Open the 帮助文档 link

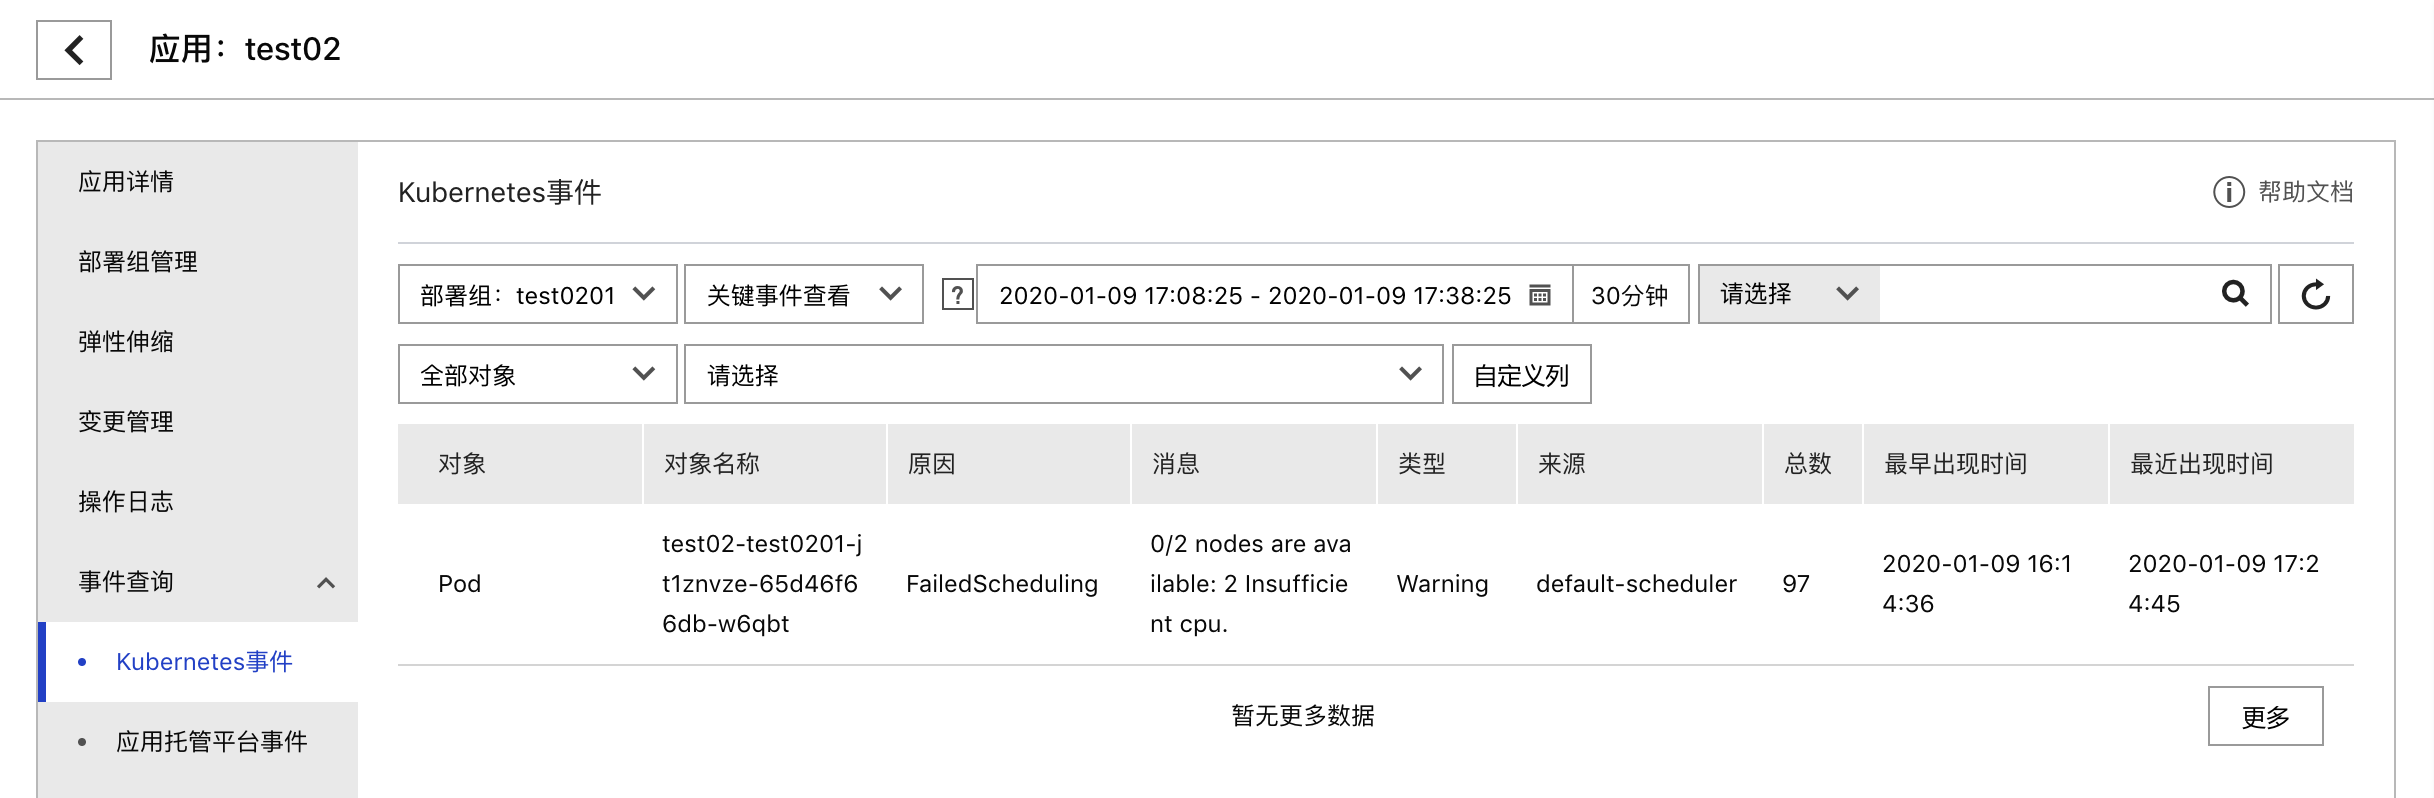[2305, 192]
